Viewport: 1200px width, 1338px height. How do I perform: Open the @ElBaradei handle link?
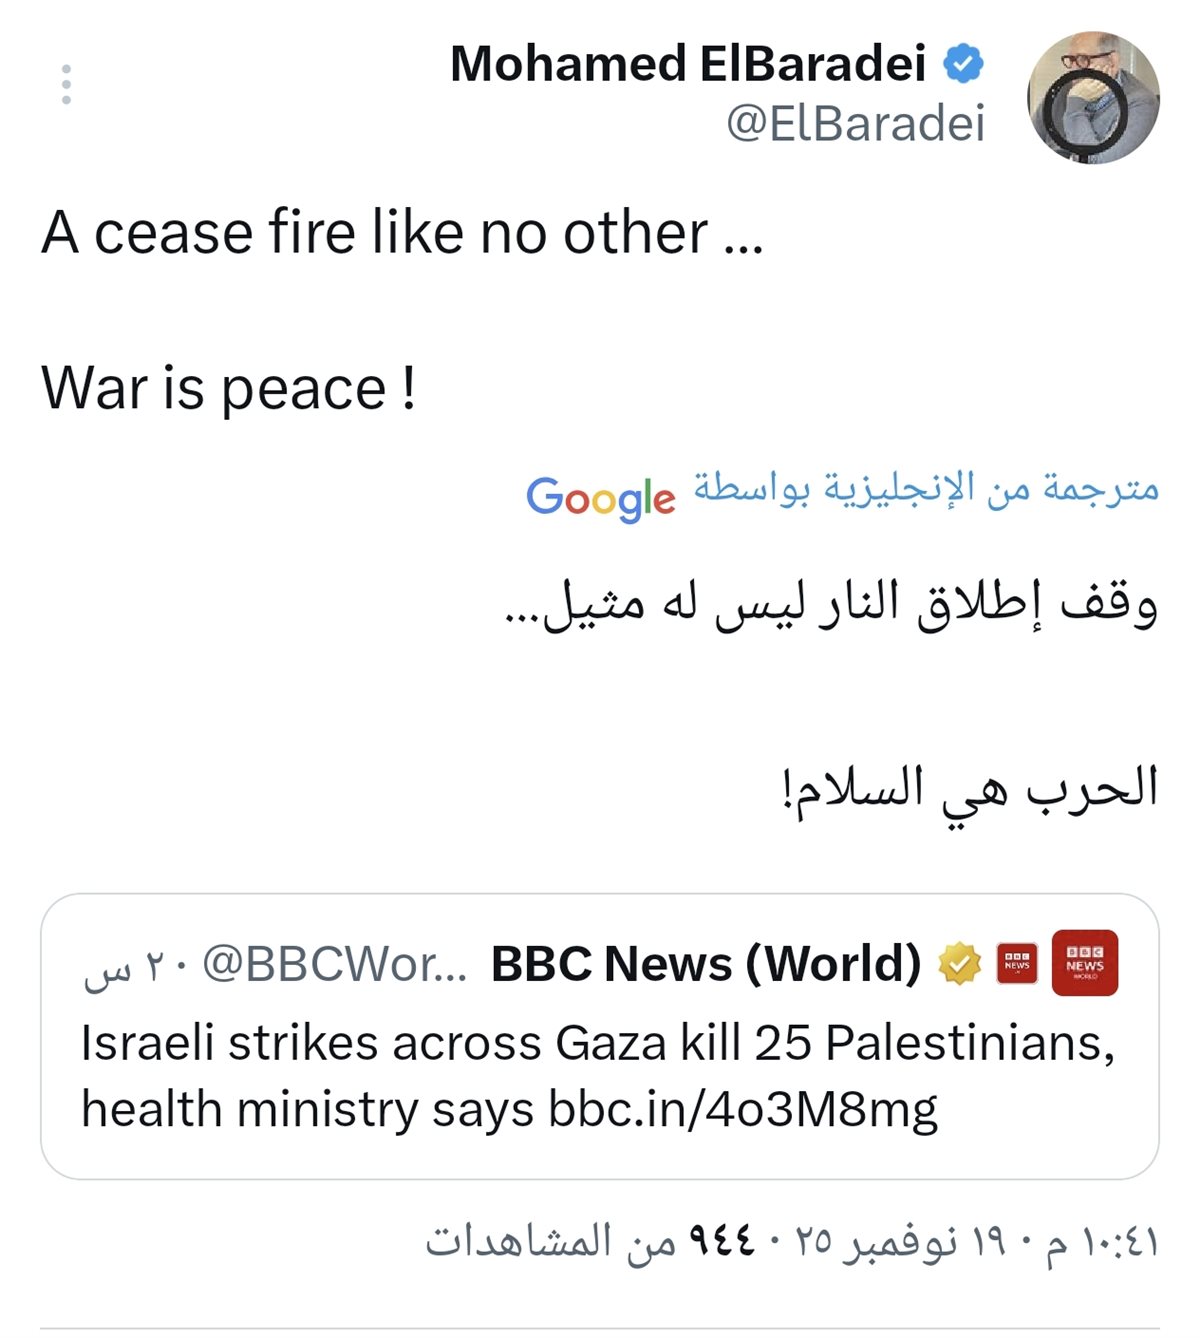pos(855,124)
